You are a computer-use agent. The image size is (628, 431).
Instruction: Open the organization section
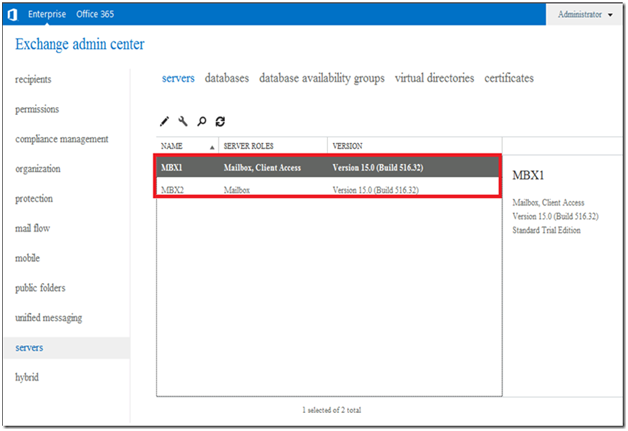[38, 169]
